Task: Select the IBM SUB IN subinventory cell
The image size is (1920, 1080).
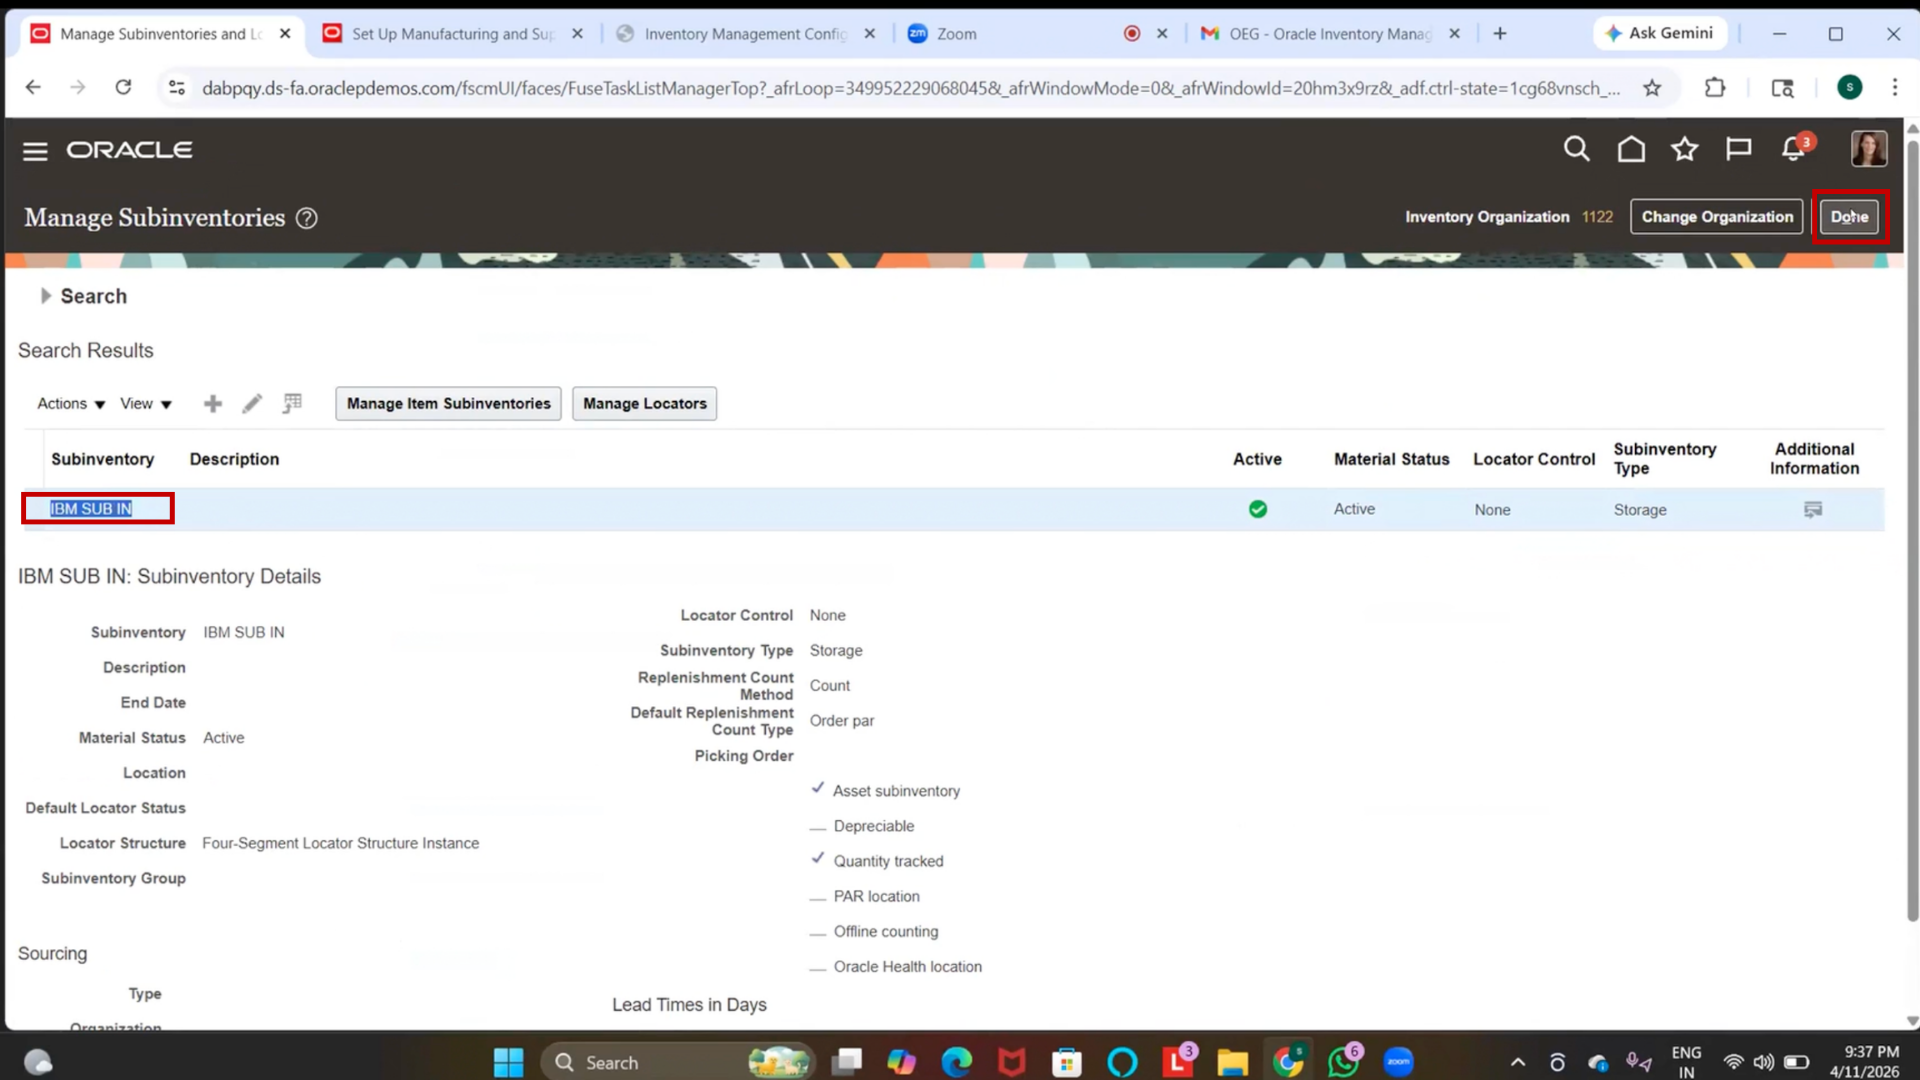Action: click(91, 509)
